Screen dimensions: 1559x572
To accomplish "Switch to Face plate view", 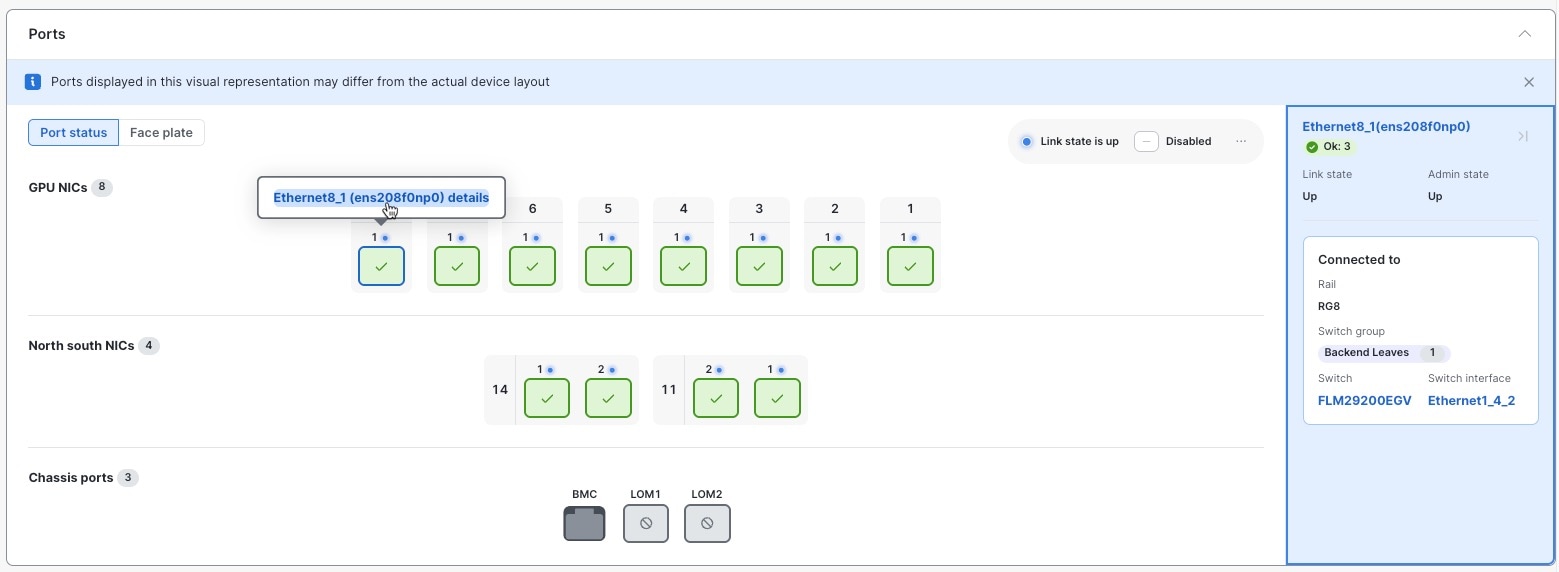I will (161, 133).
